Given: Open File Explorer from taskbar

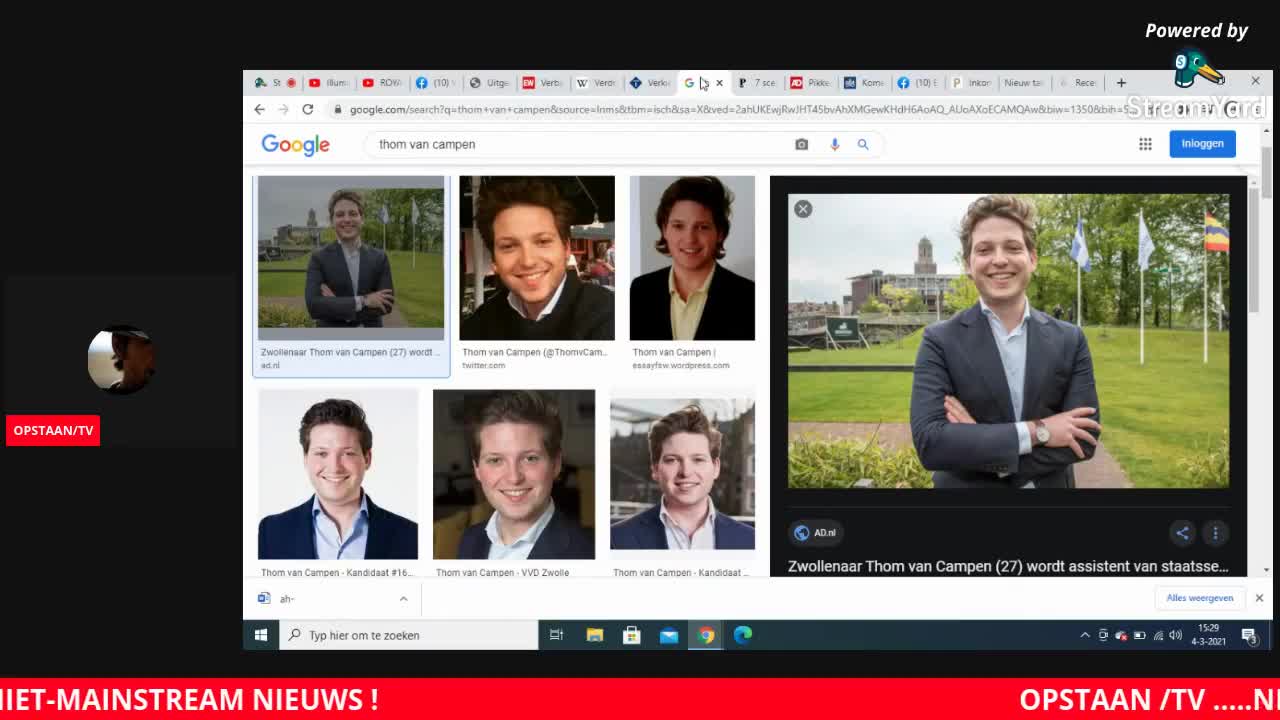Looking at the screenshot, I should [x=595, y=635].
